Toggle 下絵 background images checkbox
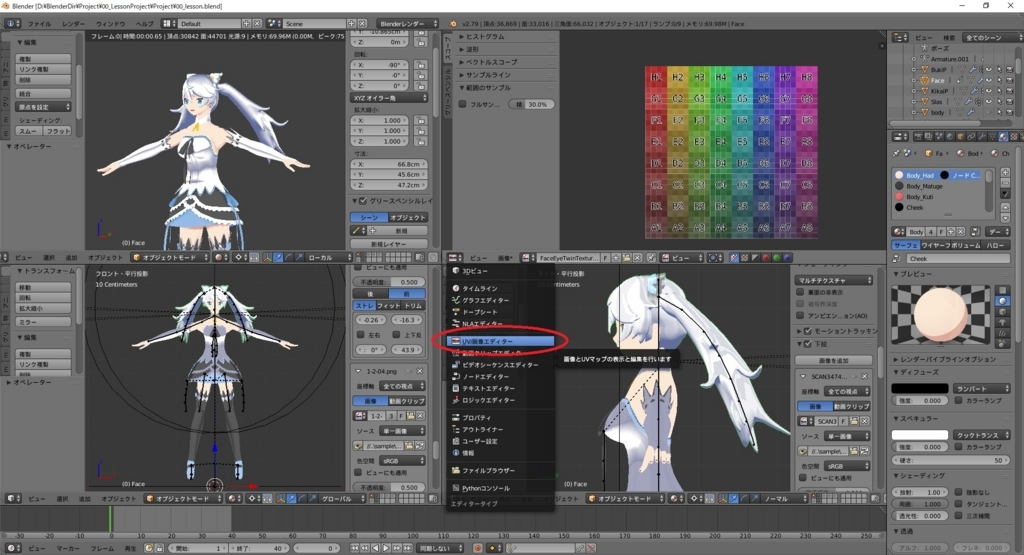This screenshot has width=1024, height=555. pos(808,343)
